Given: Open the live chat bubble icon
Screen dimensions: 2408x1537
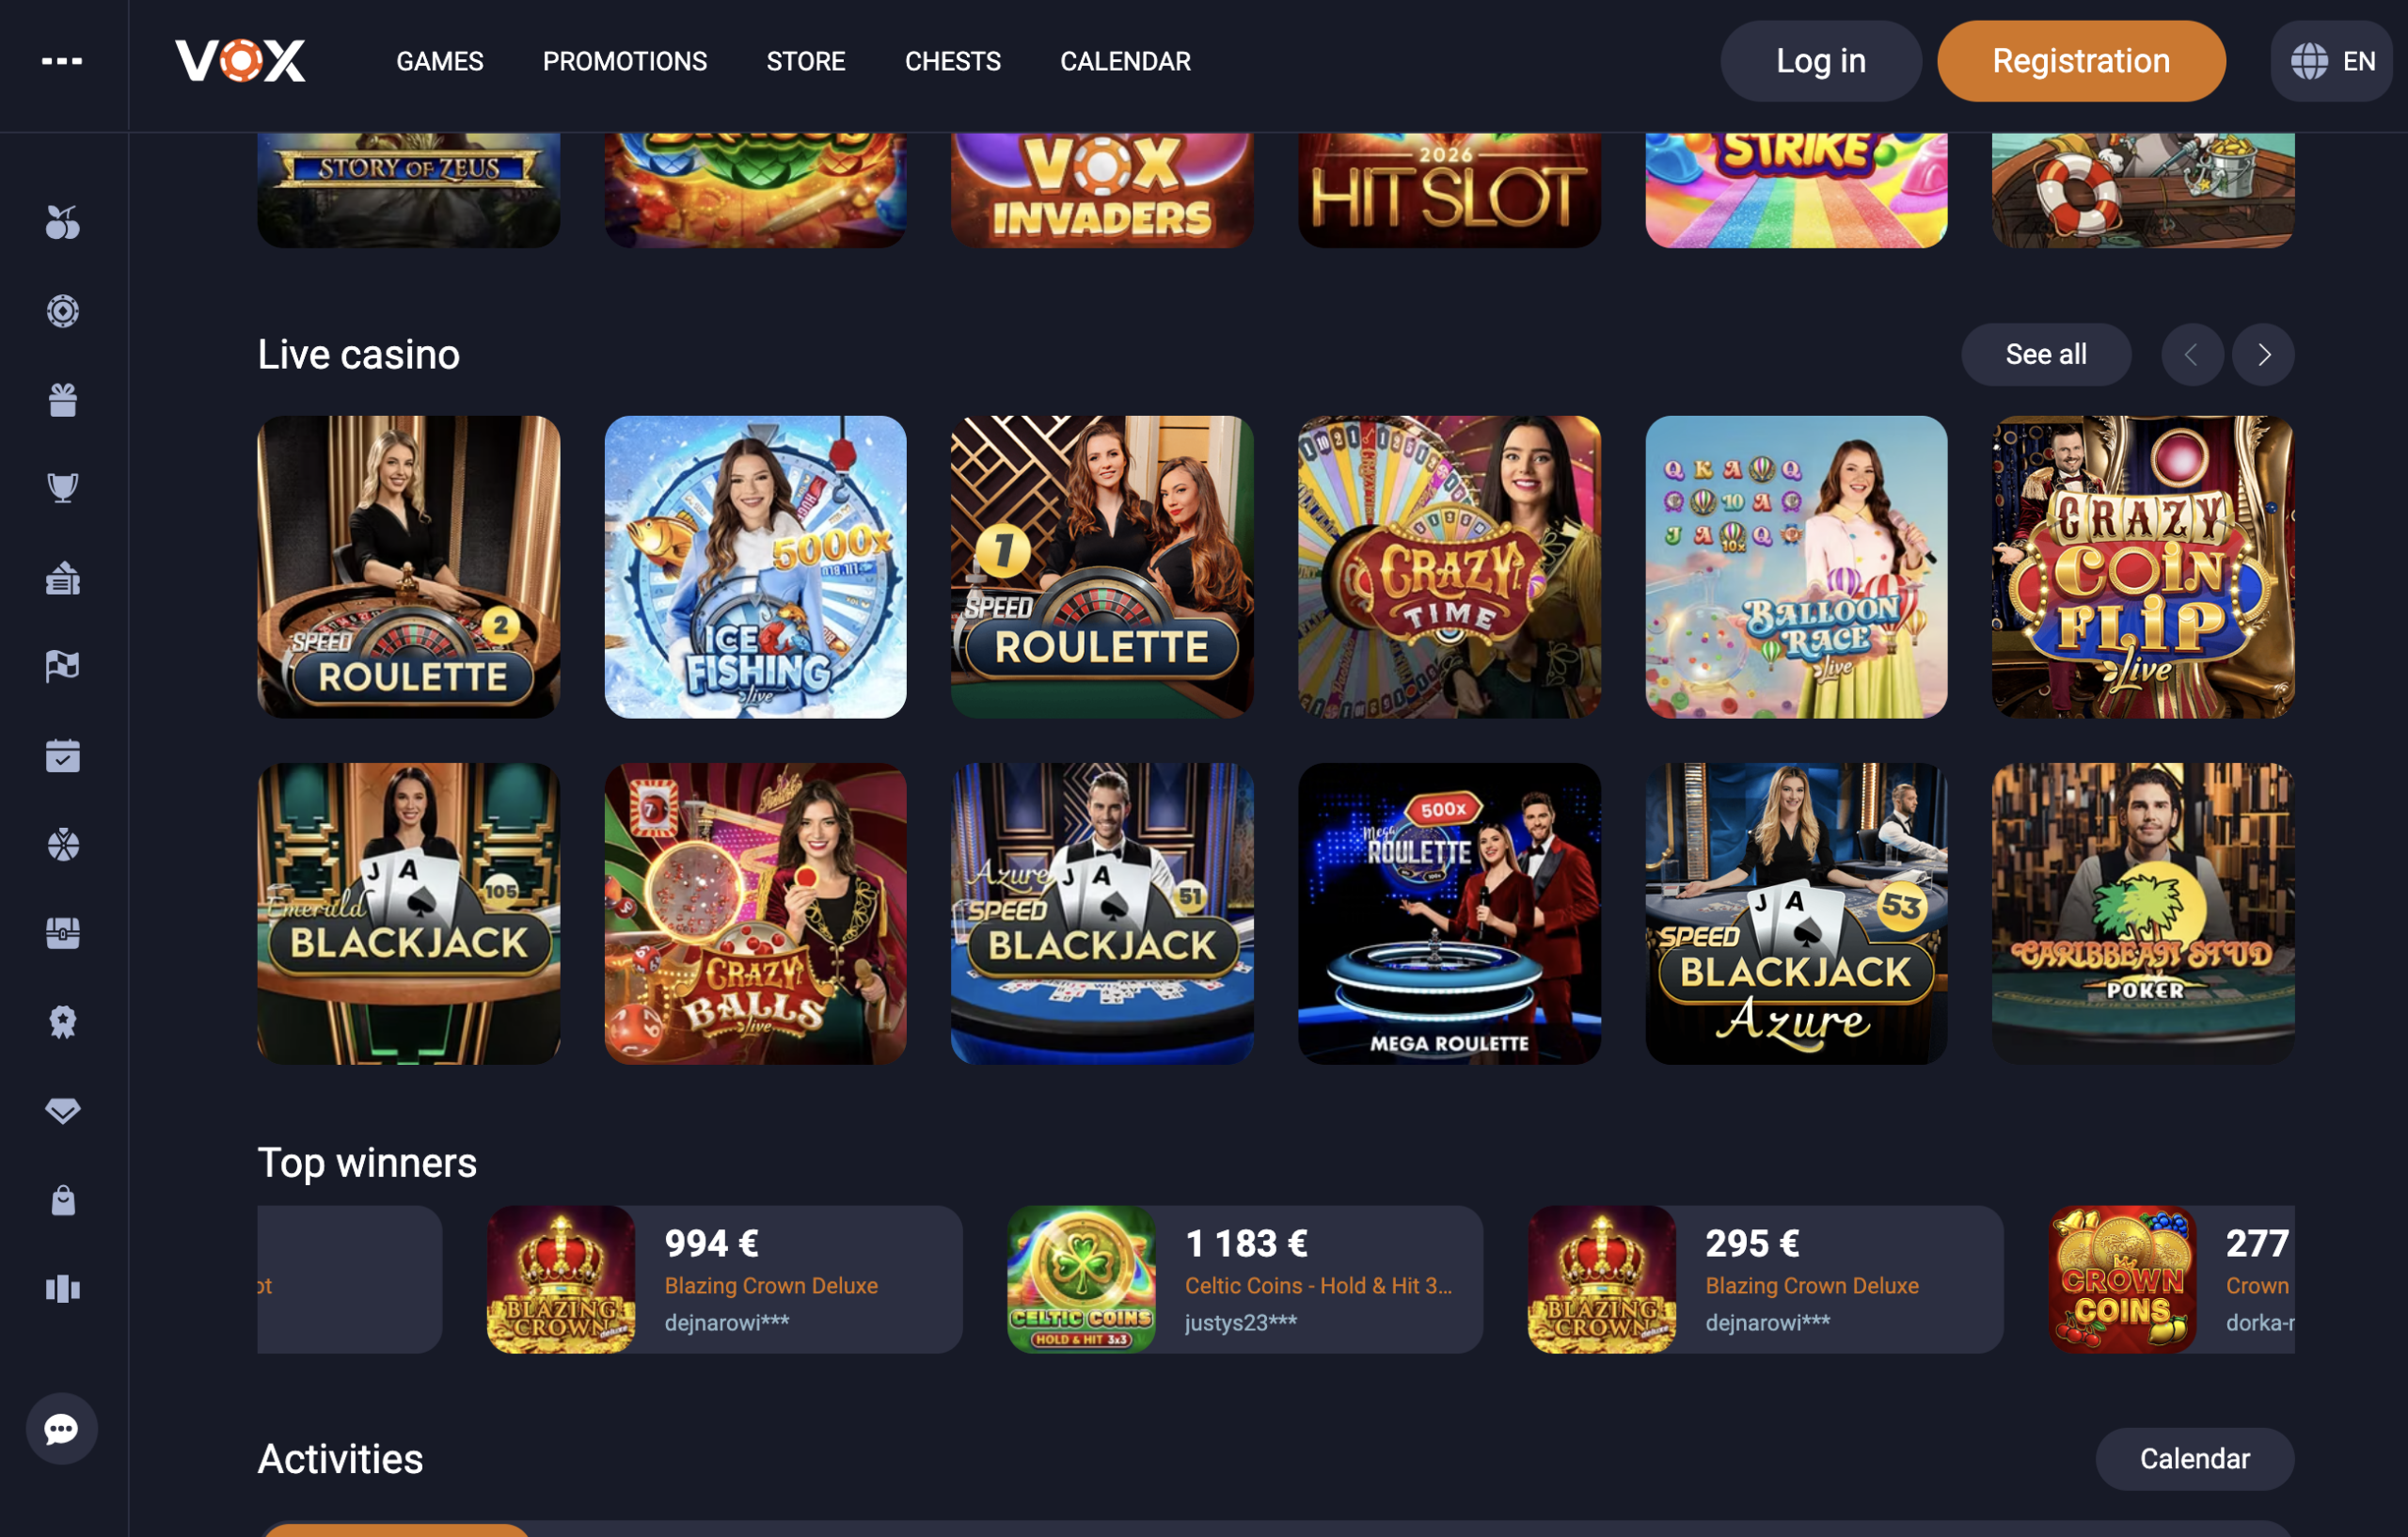Looking at the screenshot, I should click(62, 1429).
